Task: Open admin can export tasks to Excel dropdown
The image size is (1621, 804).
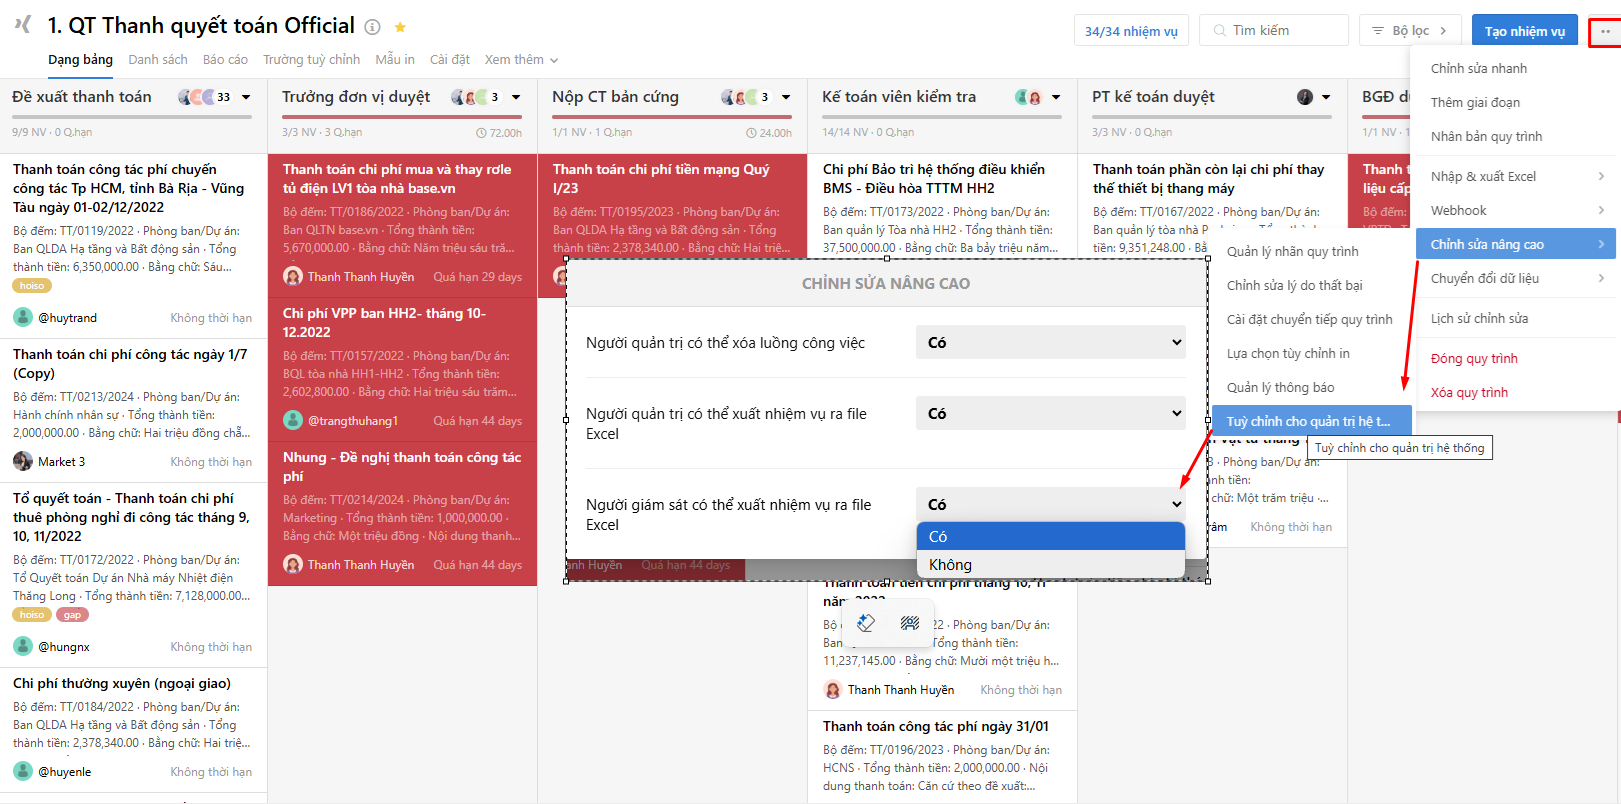Action: 1051,413
